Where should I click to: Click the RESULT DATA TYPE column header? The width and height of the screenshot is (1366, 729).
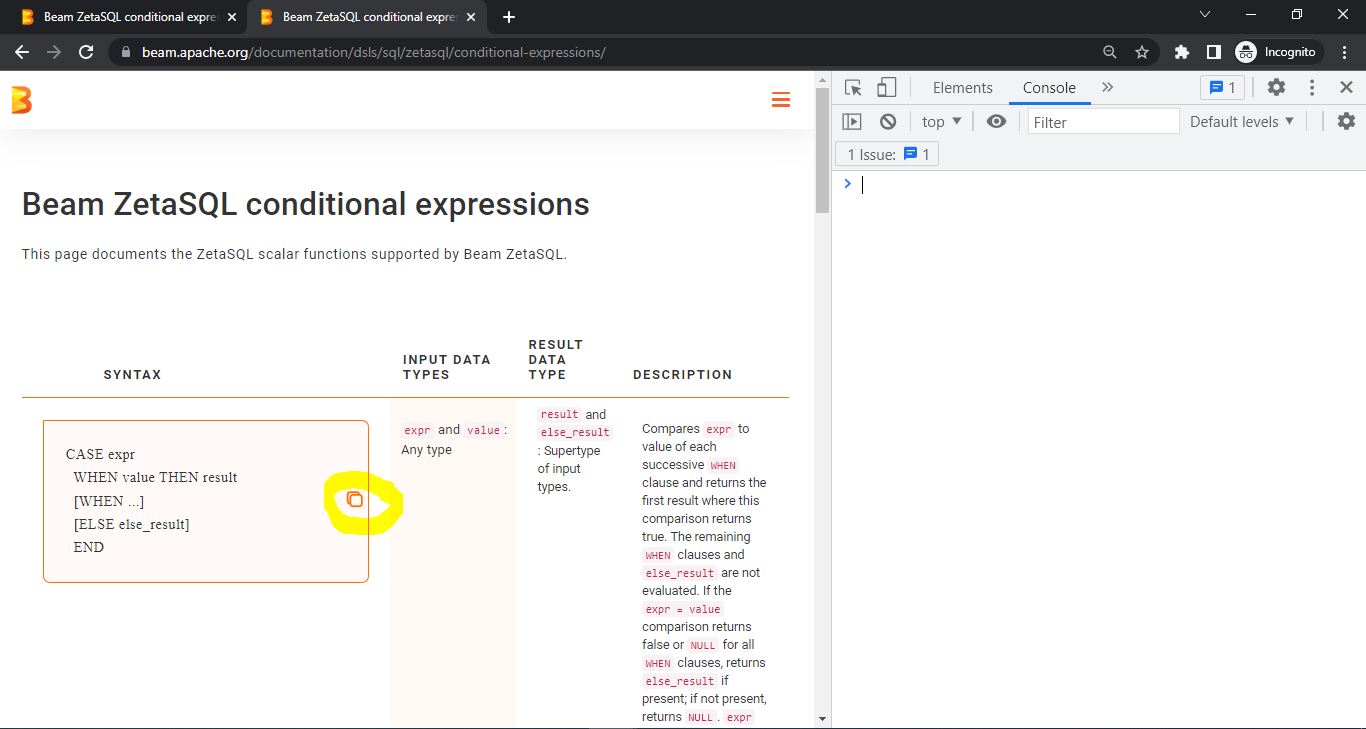[x=555, y=359]
